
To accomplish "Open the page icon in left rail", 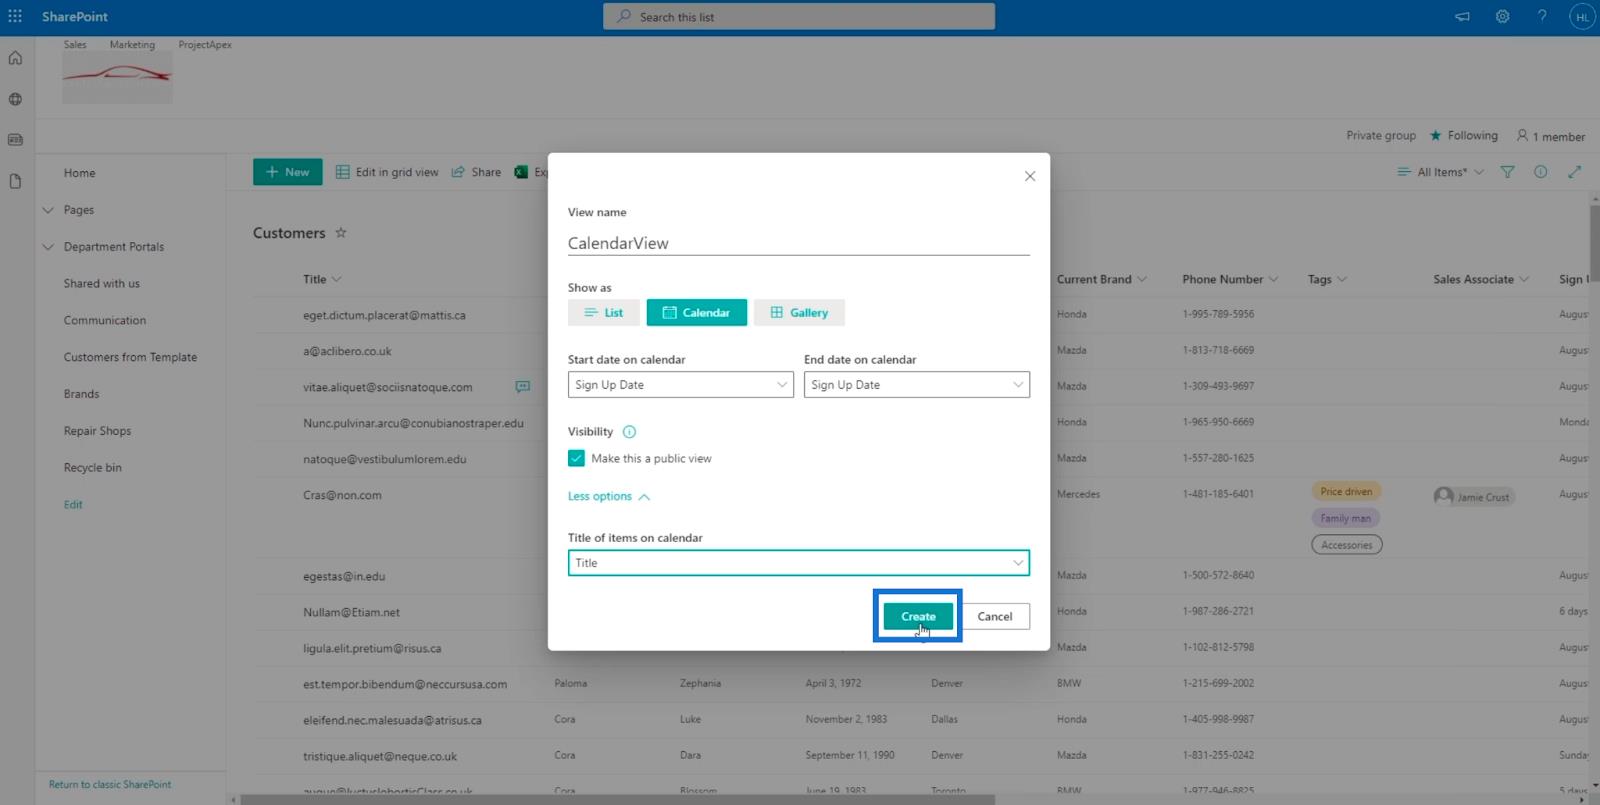I will (15, 181).
